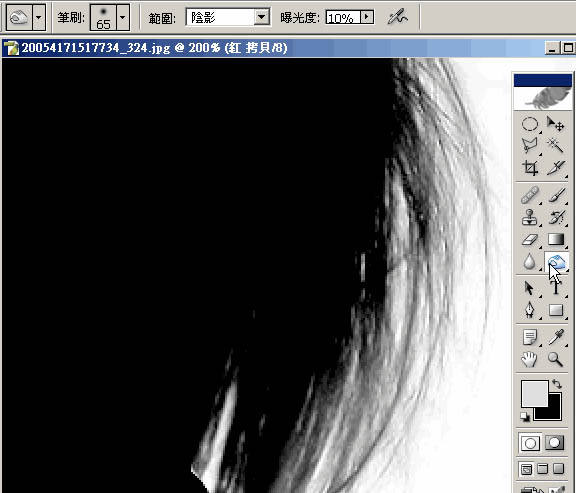Viewport: 576px width, 493px height.
Task: Select the Zoom tool
Action: pos(555,359)
